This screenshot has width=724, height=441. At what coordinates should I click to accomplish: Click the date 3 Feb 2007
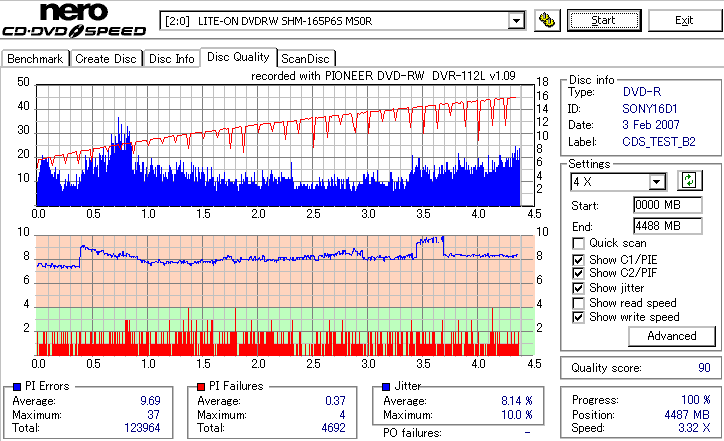(651, 125)
